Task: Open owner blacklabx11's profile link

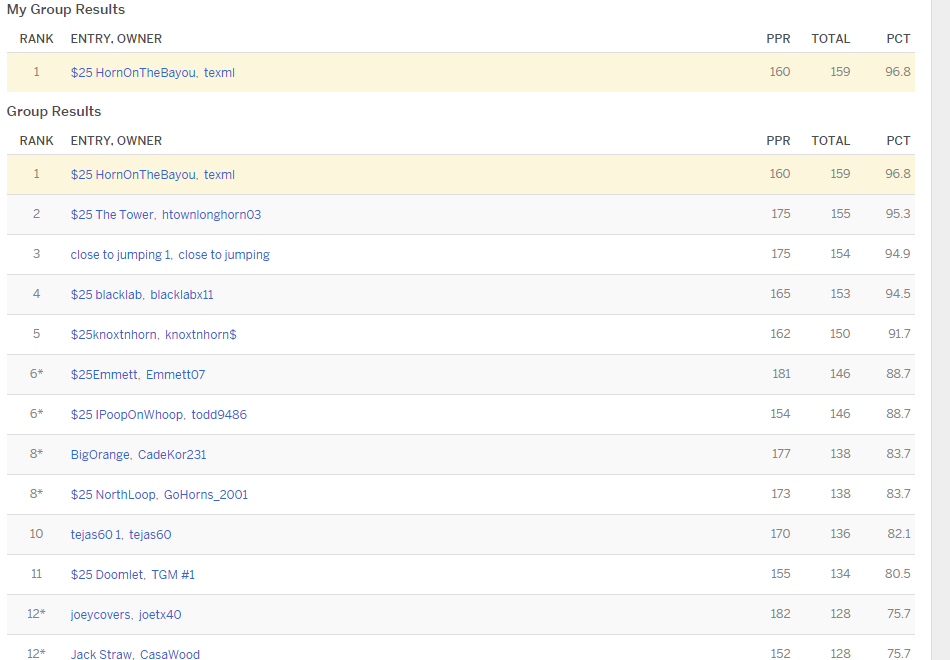Action: [x=182, y=295]
